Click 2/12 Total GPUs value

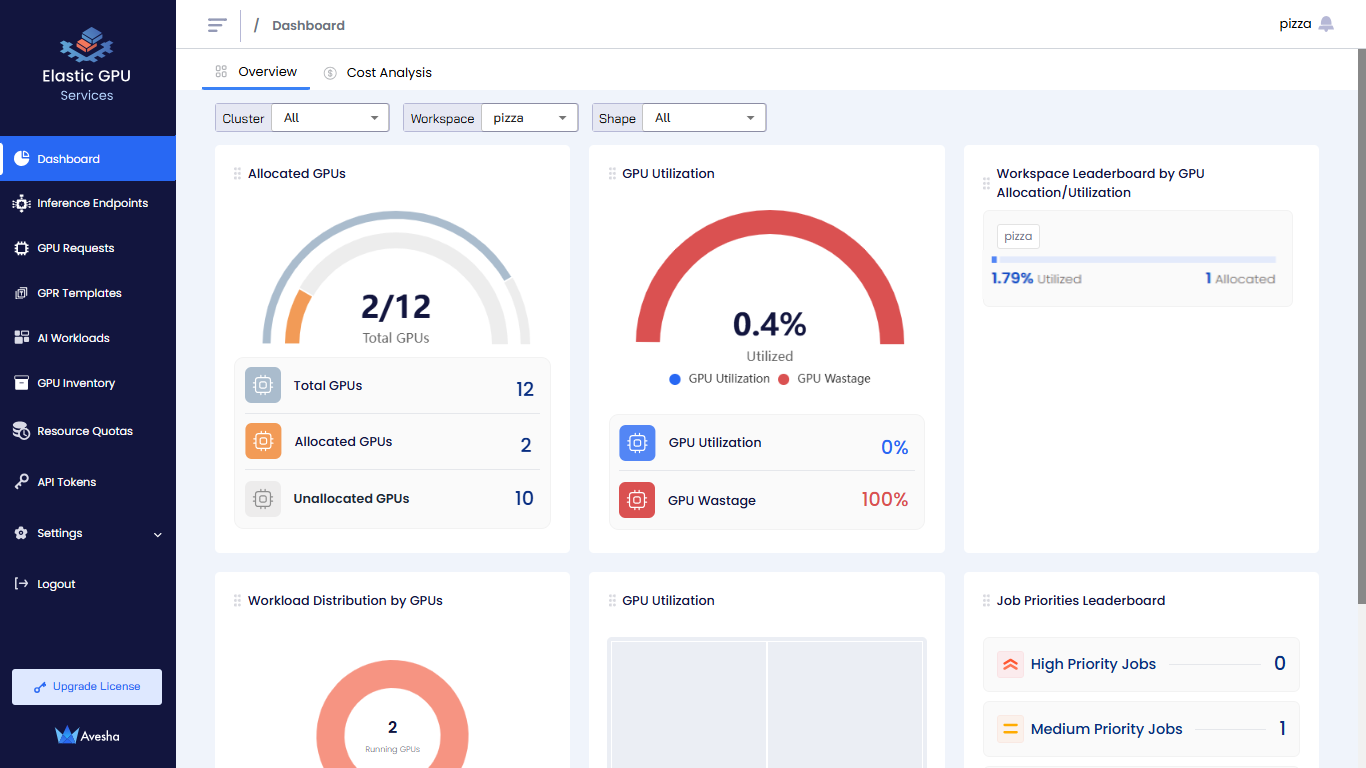(x=396, y=305)
